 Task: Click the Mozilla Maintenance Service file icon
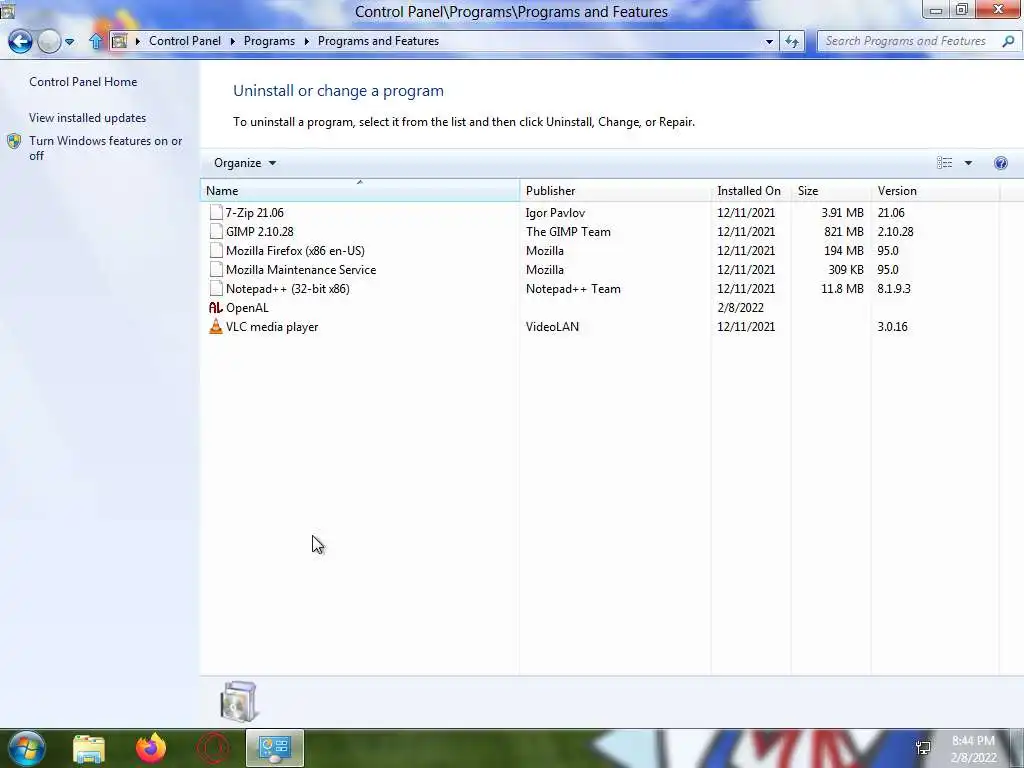(216, 269)
